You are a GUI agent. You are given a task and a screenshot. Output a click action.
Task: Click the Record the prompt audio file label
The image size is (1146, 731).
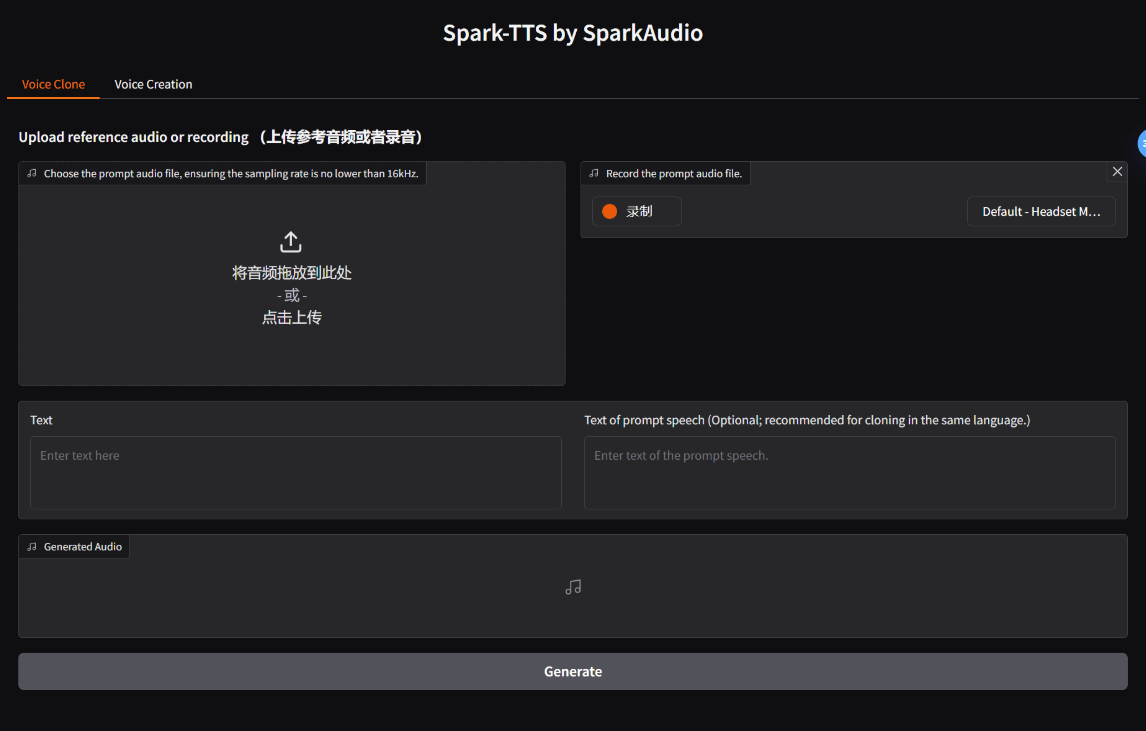coord(674,173)
